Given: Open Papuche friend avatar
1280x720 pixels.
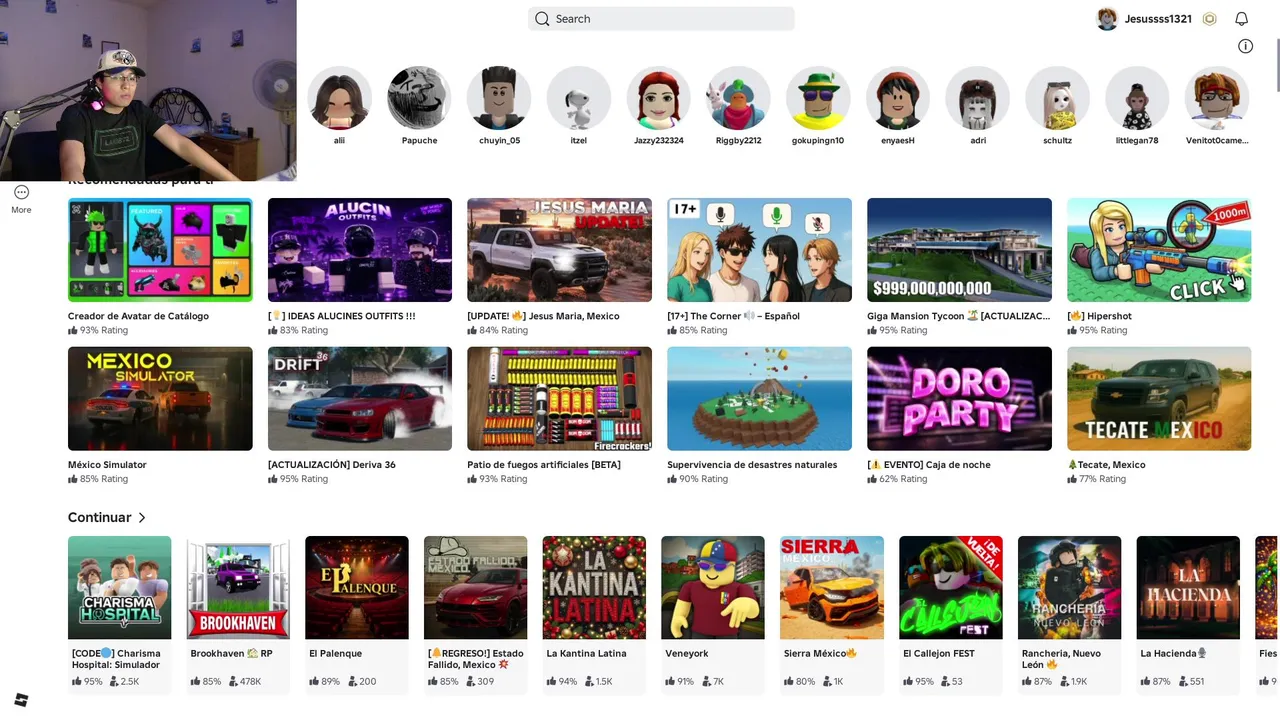Looking at the screenshot, I should pos(419,99).
